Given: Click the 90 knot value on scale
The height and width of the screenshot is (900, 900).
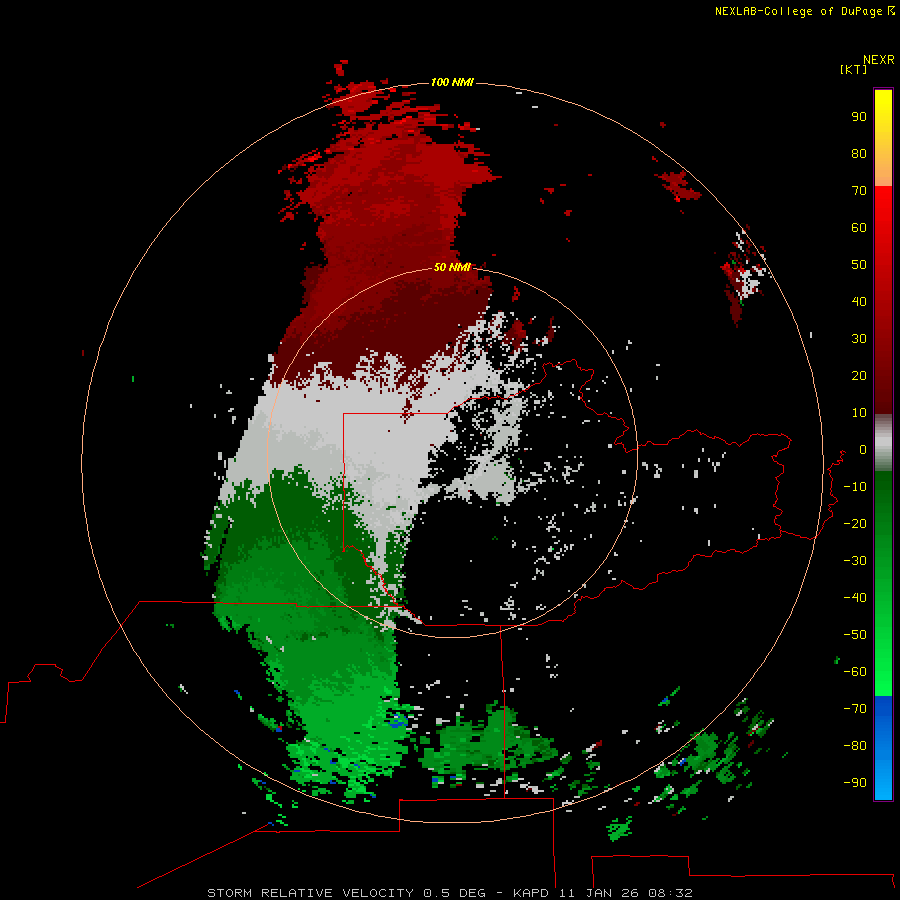Looking at the screenshot, I should (x=859, y=117).
